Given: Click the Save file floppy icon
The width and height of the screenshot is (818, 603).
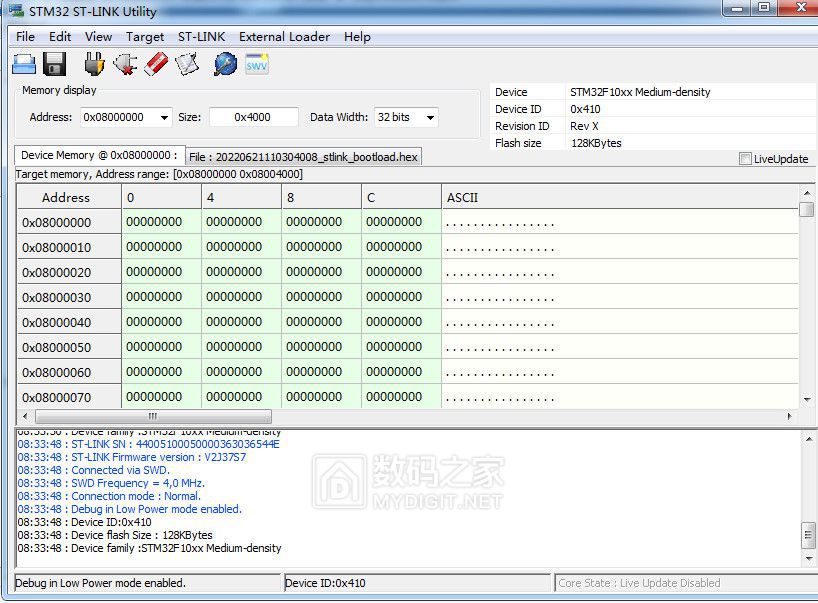Looking at the screenshot, I should (55, 65).
